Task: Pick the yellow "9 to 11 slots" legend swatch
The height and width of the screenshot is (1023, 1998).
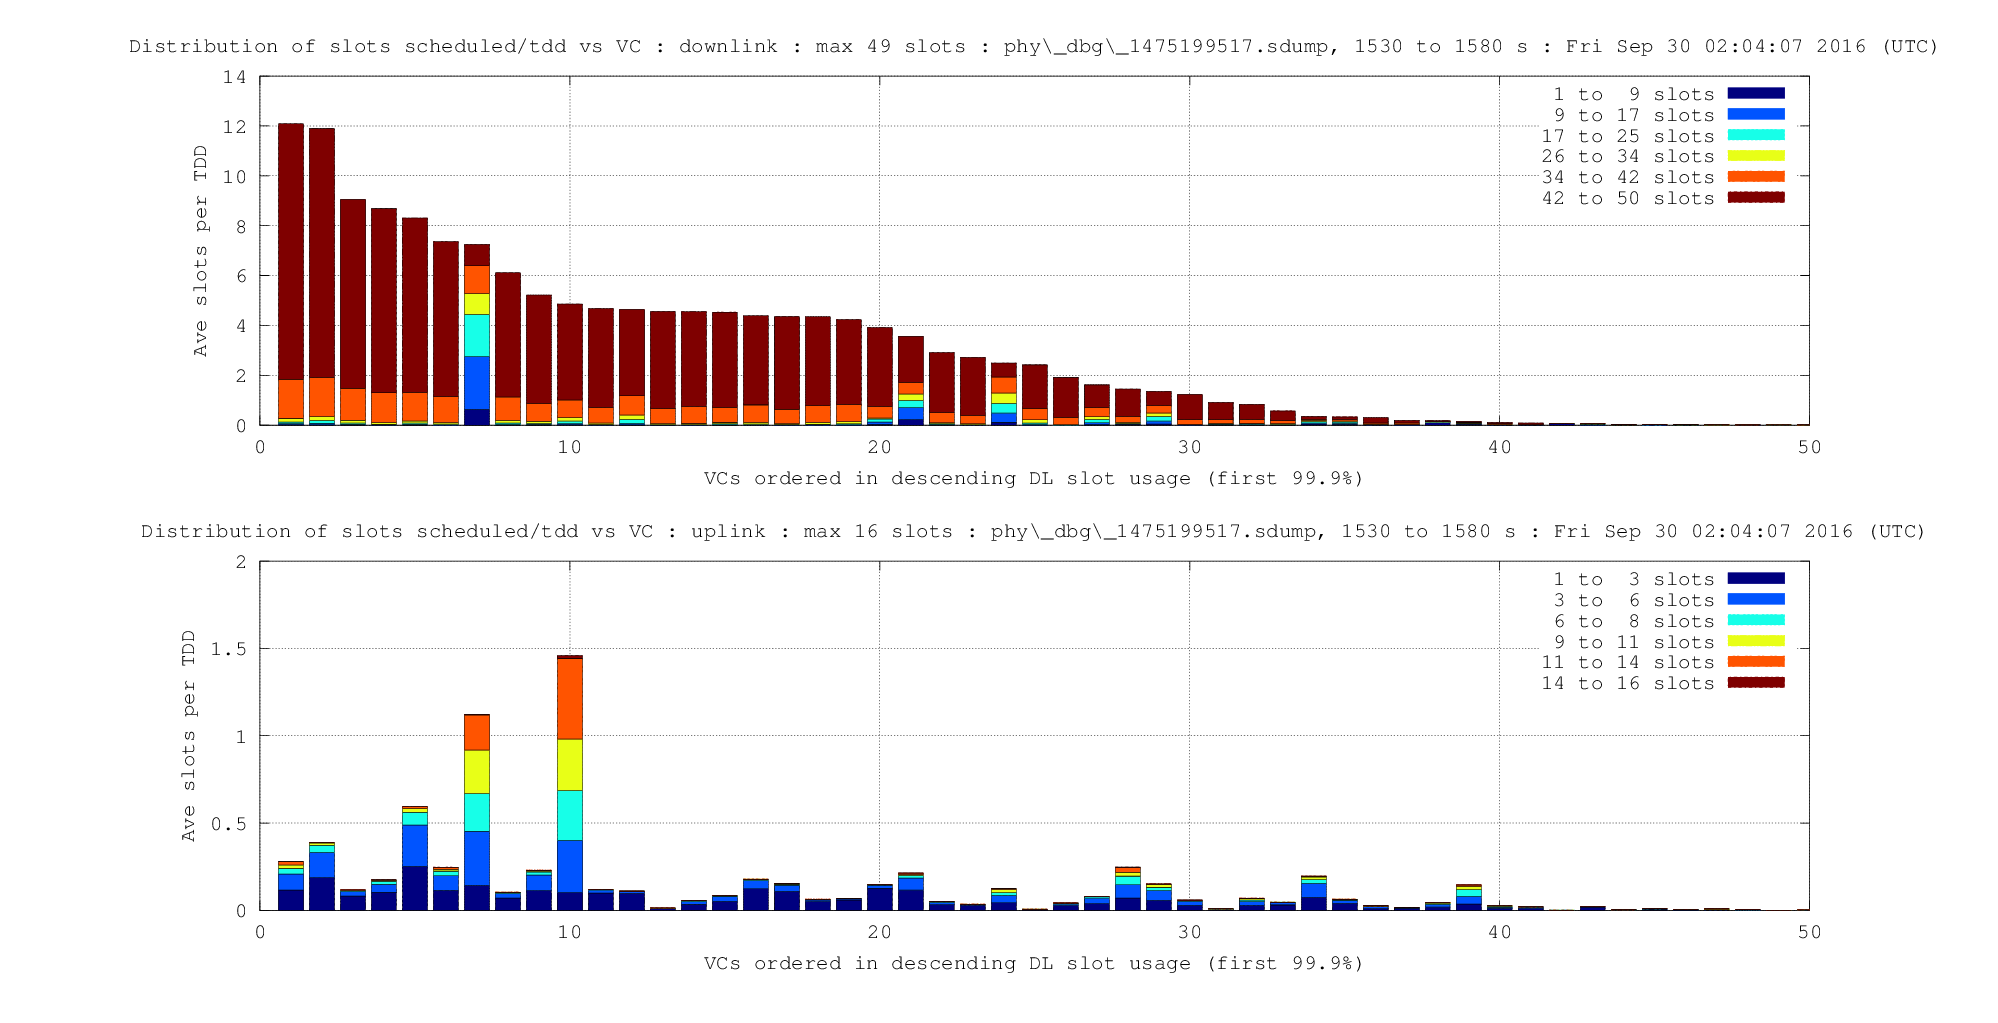Action: (x=1755, y=641)
